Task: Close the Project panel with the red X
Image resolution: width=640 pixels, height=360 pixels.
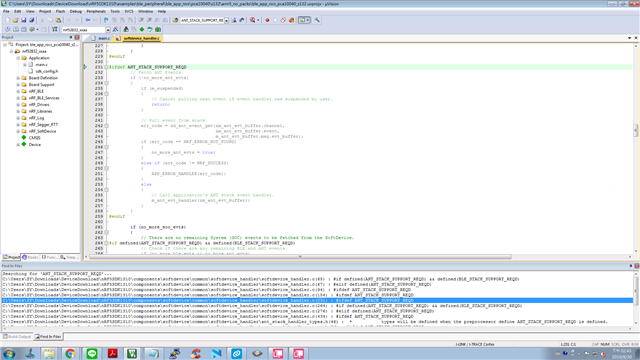Action: coord(77,37)
